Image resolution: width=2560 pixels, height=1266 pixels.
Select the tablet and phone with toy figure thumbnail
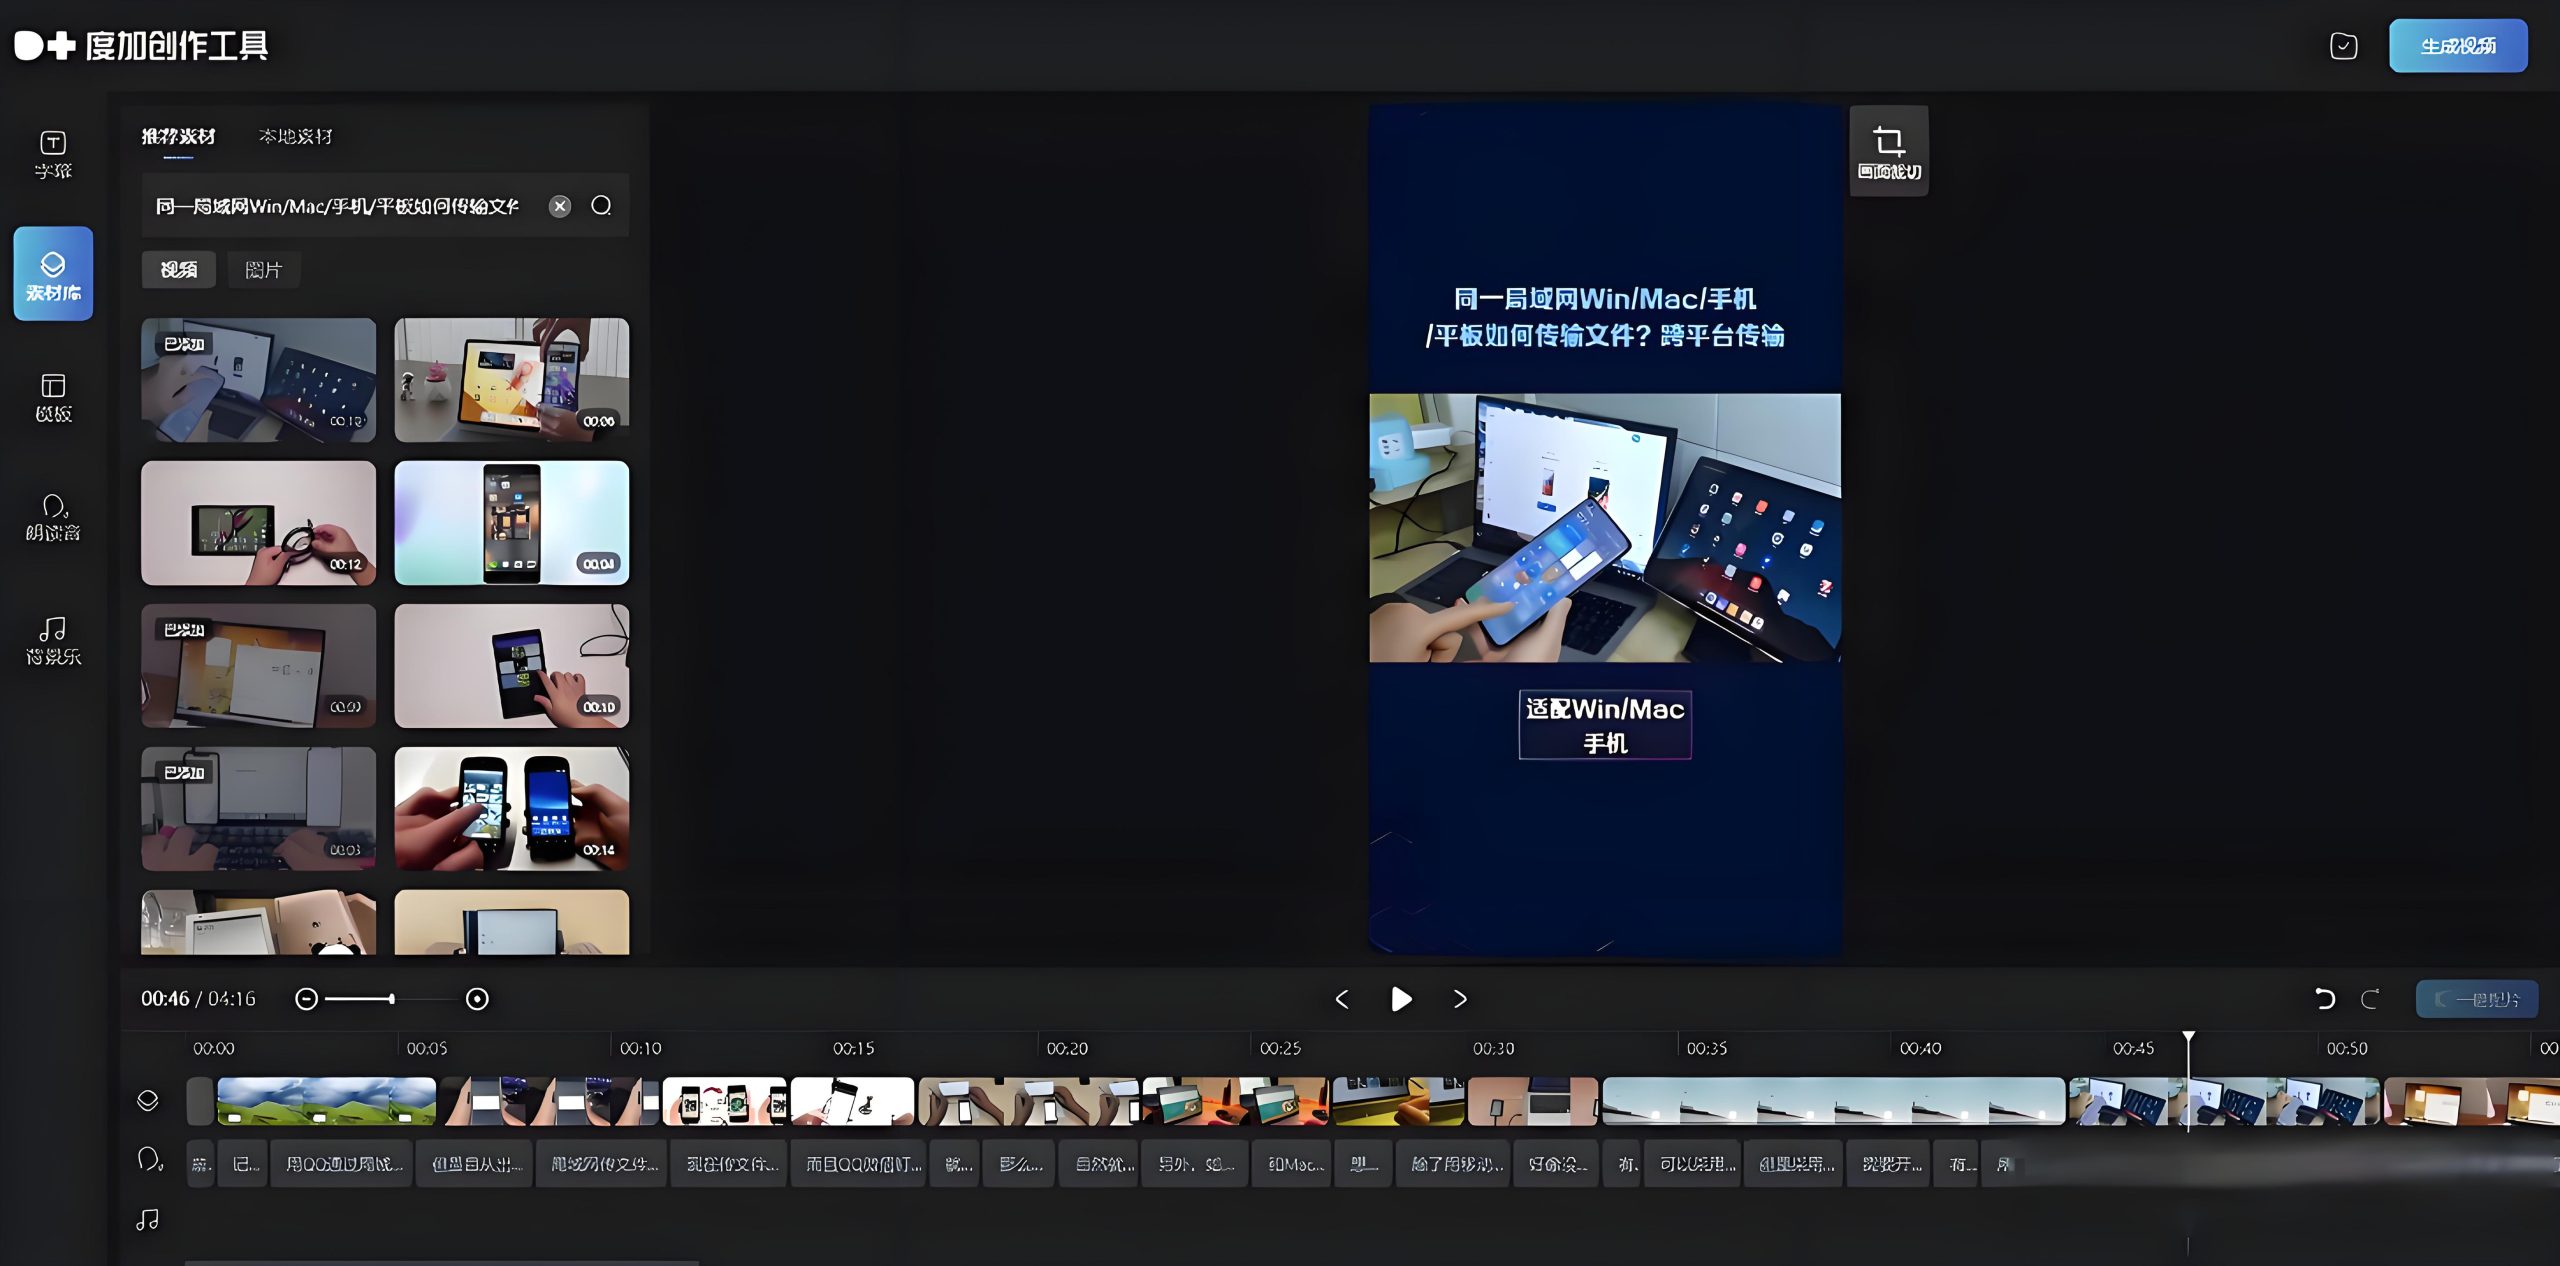512,380
